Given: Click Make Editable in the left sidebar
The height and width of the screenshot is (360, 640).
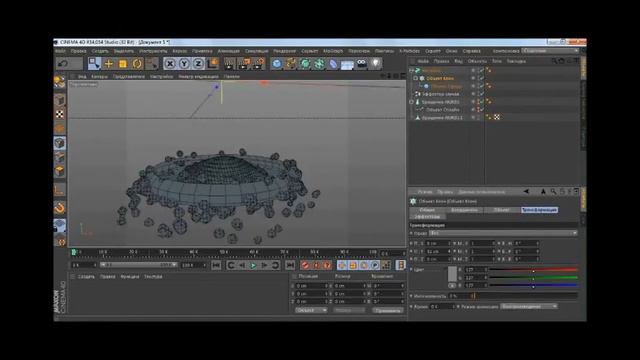Looking at the screenshot, I should pyautogui.click(x=60, y=82).
